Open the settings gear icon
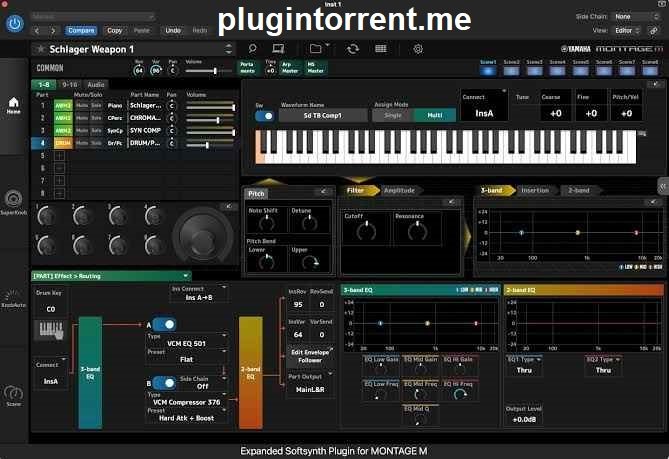Image resolution: width=669 pixels, height=459 pixels. 418,49
